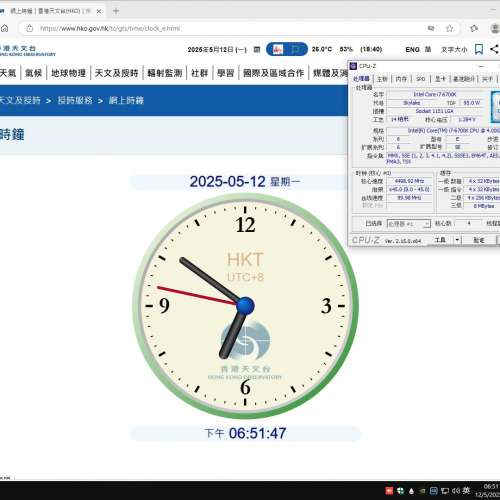Open network icon in system tray
This screenshot has width=500, height=500.
coord(445,491)
